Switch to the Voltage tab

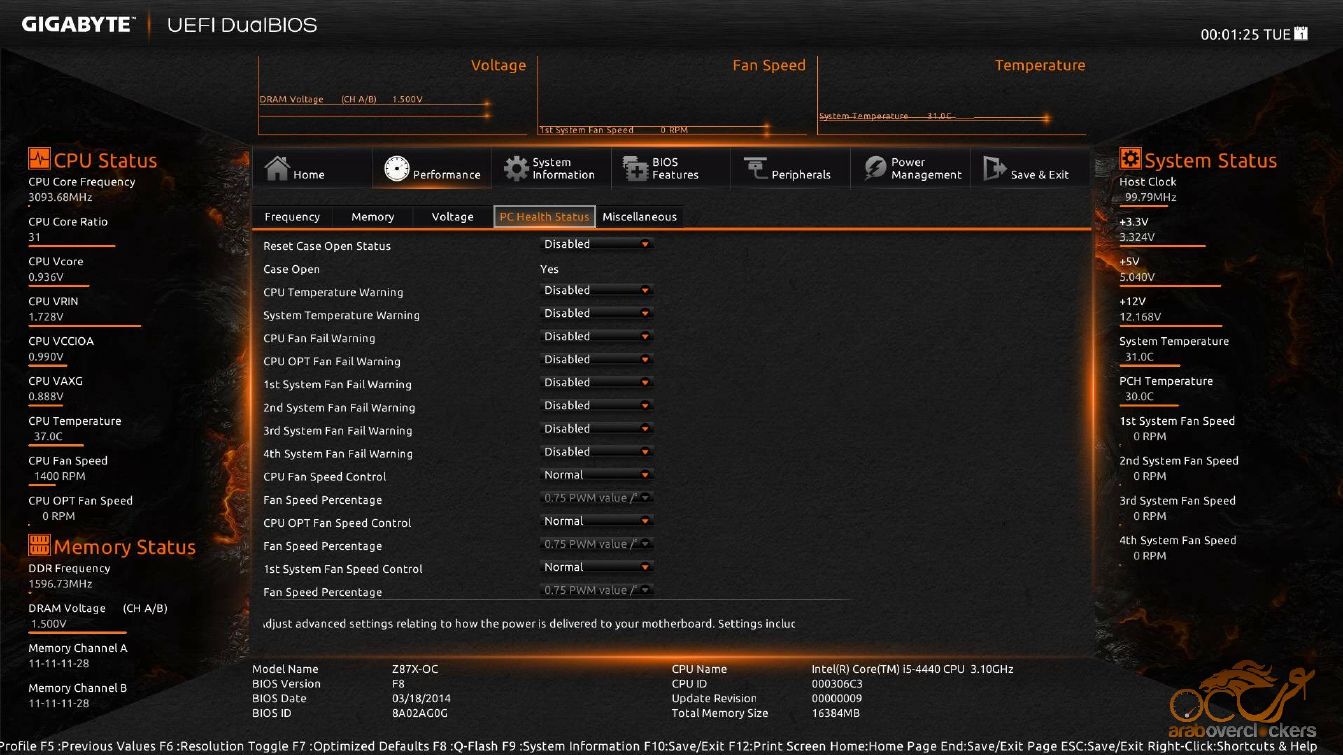coord(452,217)
